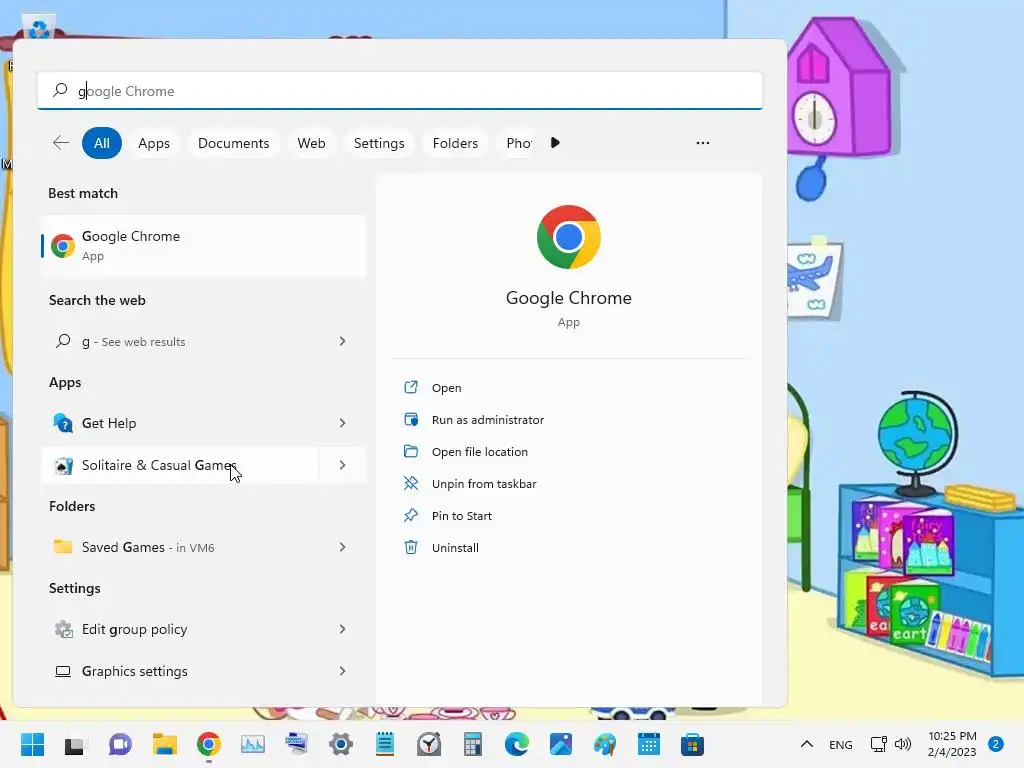Open the Edit group policy setting
The image size is (1024, 768).
coord(180,629)
